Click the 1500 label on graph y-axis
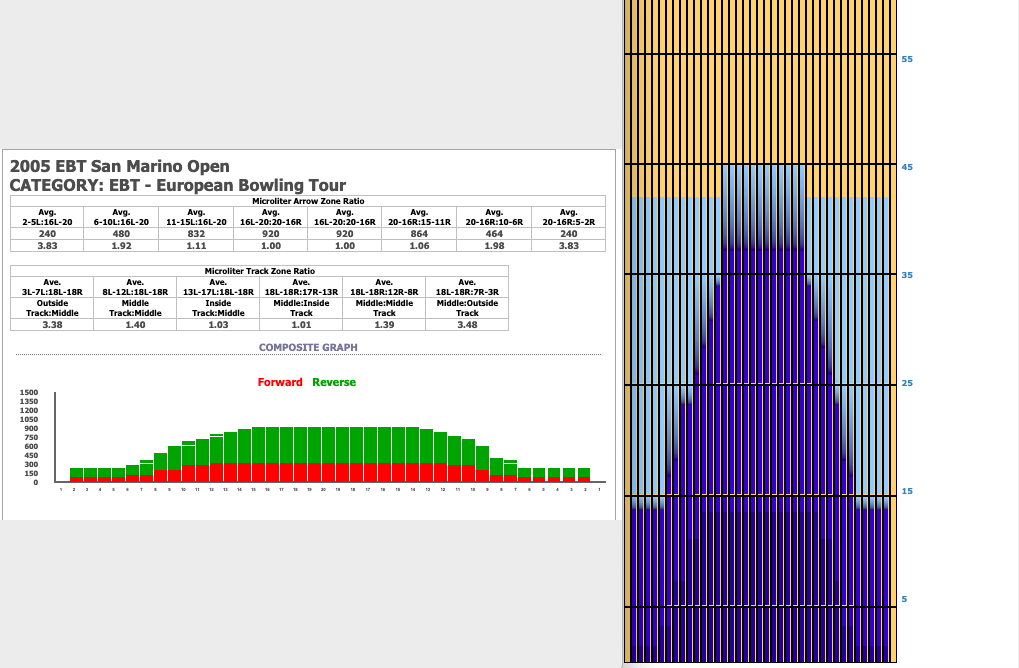 (29, 392)
